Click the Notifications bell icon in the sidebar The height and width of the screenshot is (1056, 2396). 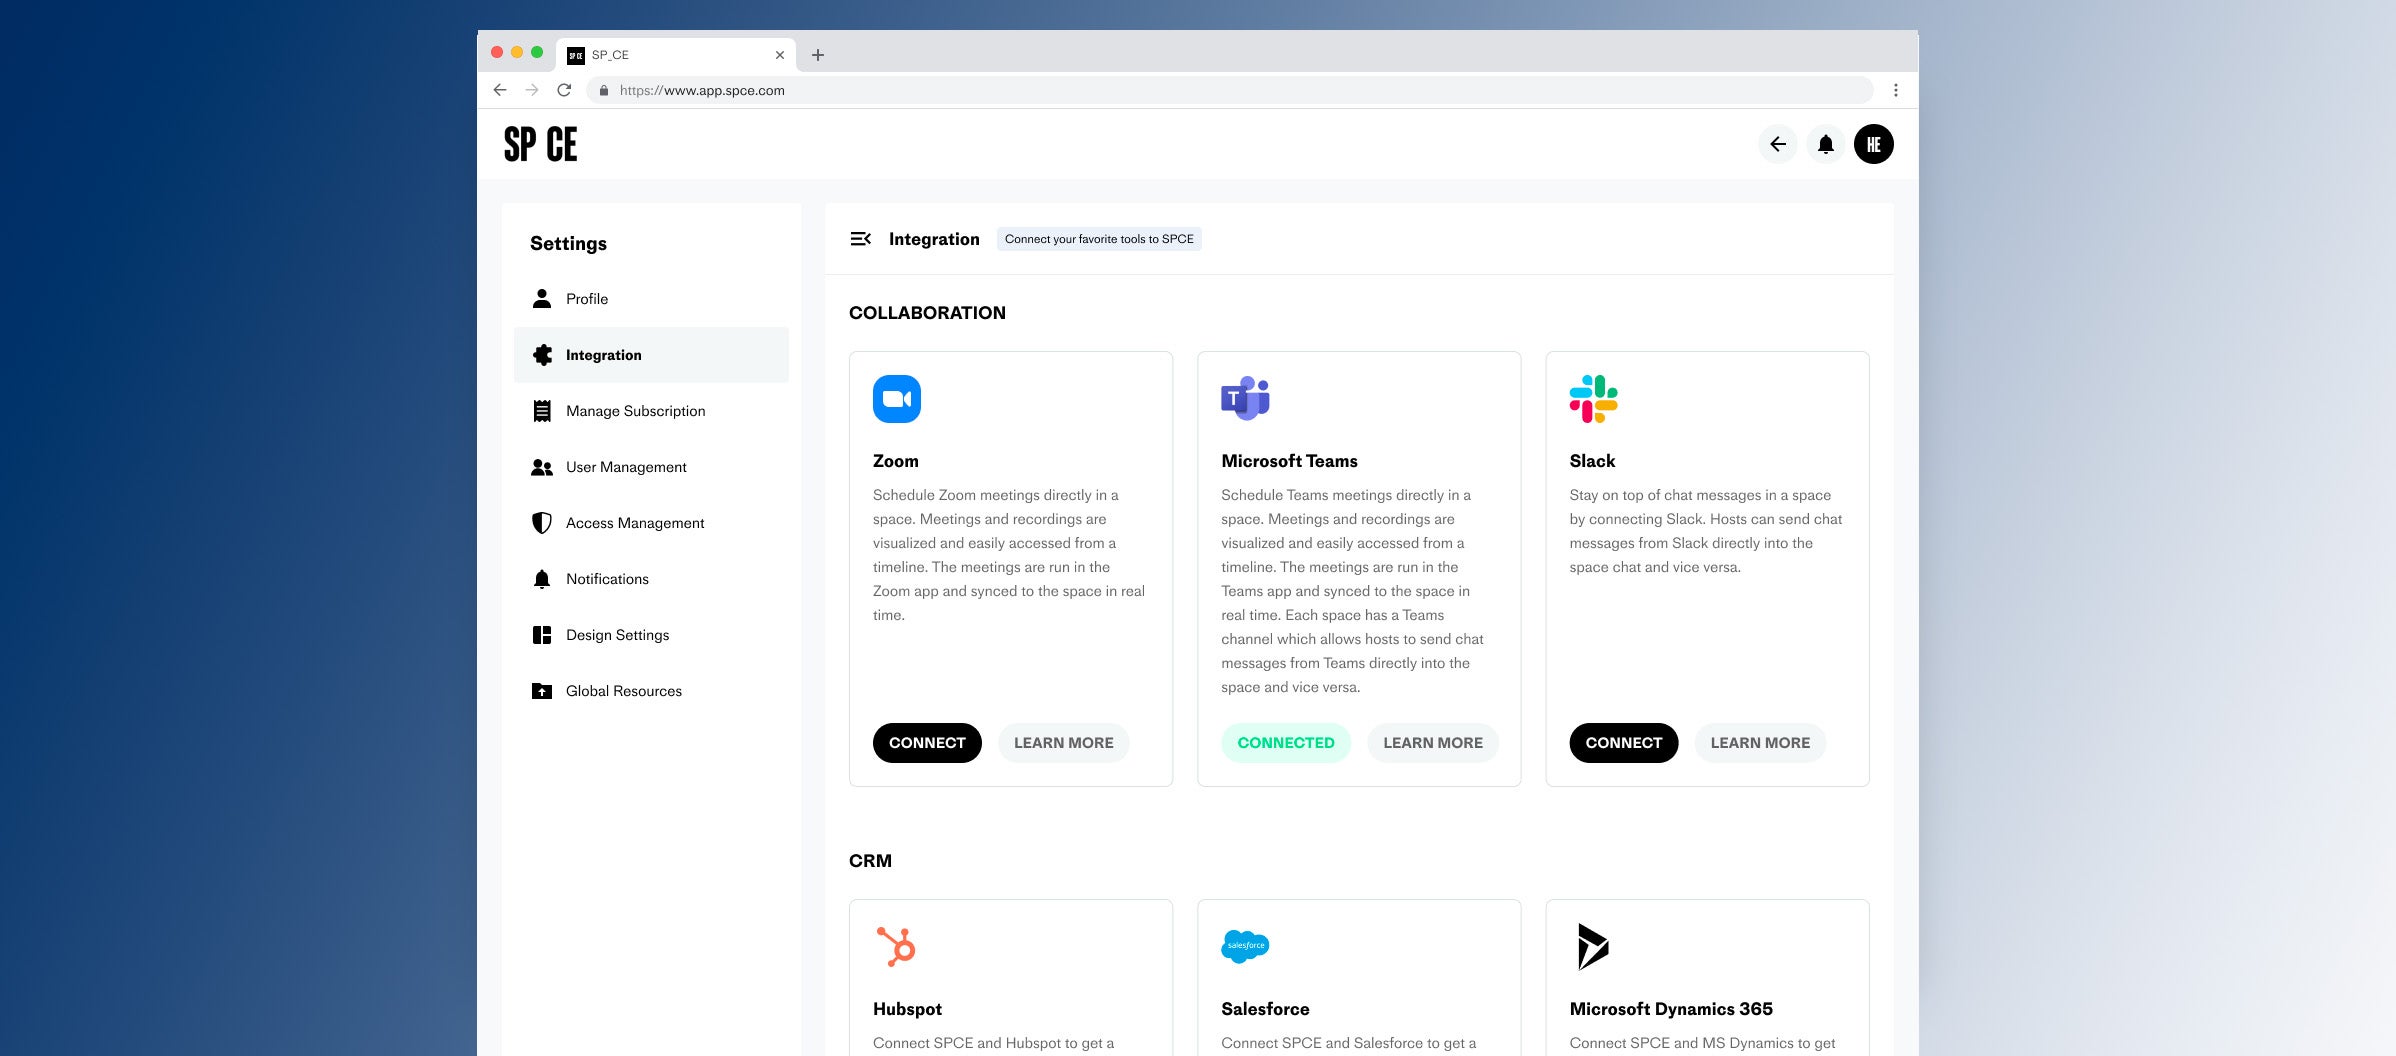542,579
